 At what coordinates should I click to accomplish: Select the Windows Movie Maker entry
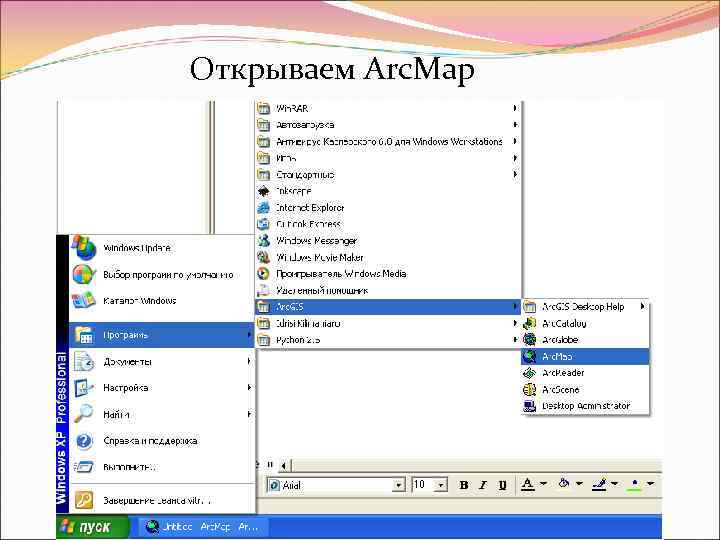(x=388, y=257)
